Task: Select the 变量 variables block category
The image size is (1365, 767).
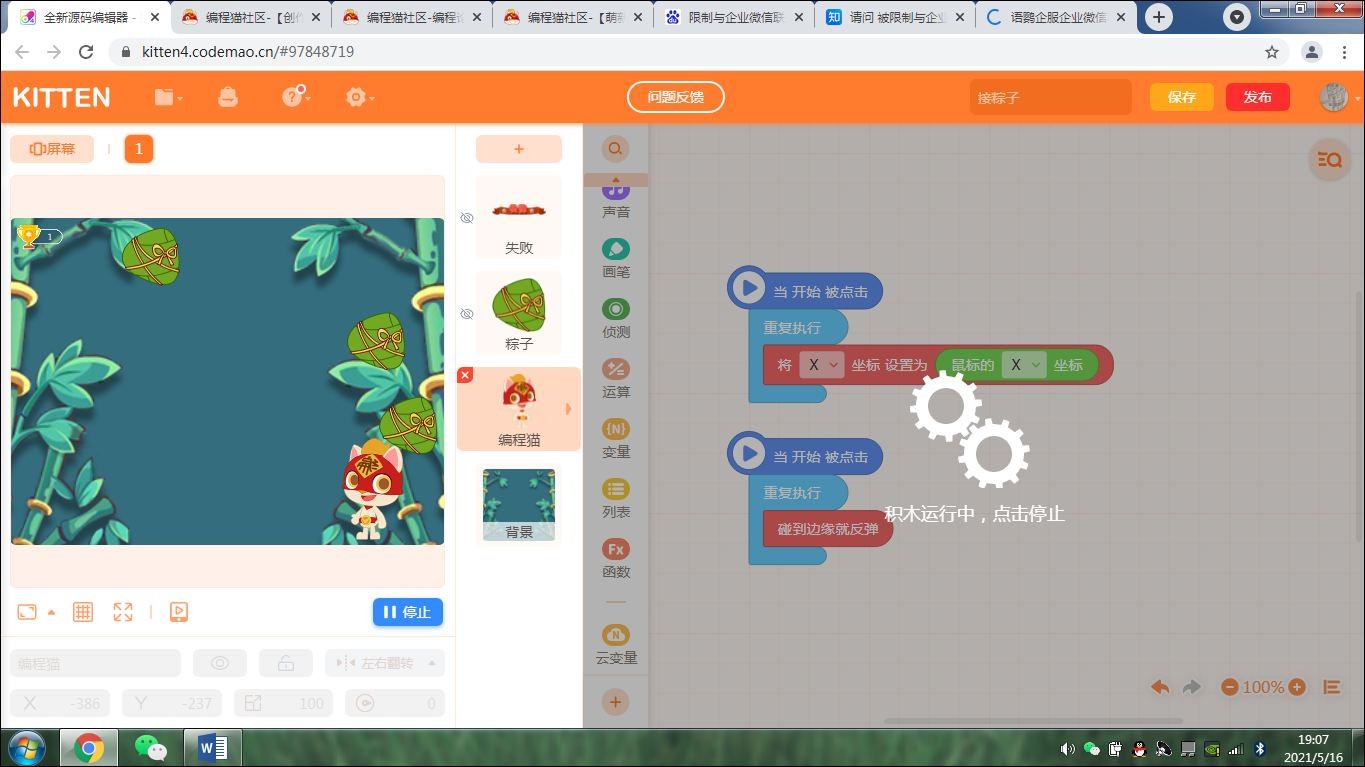Action: coord(616,438)
